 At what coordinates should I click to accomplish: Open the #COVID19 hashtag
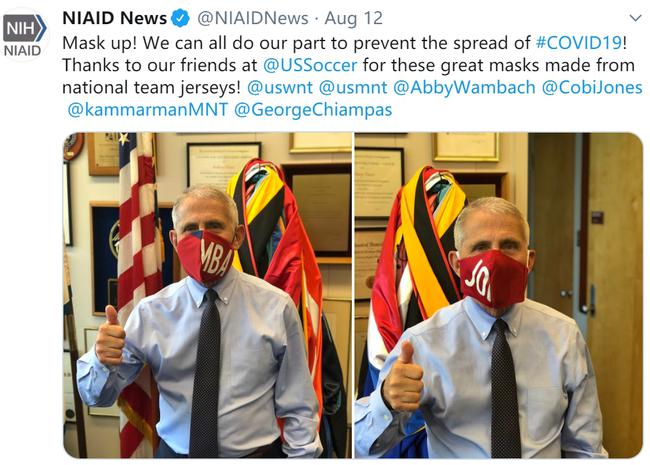579,43
